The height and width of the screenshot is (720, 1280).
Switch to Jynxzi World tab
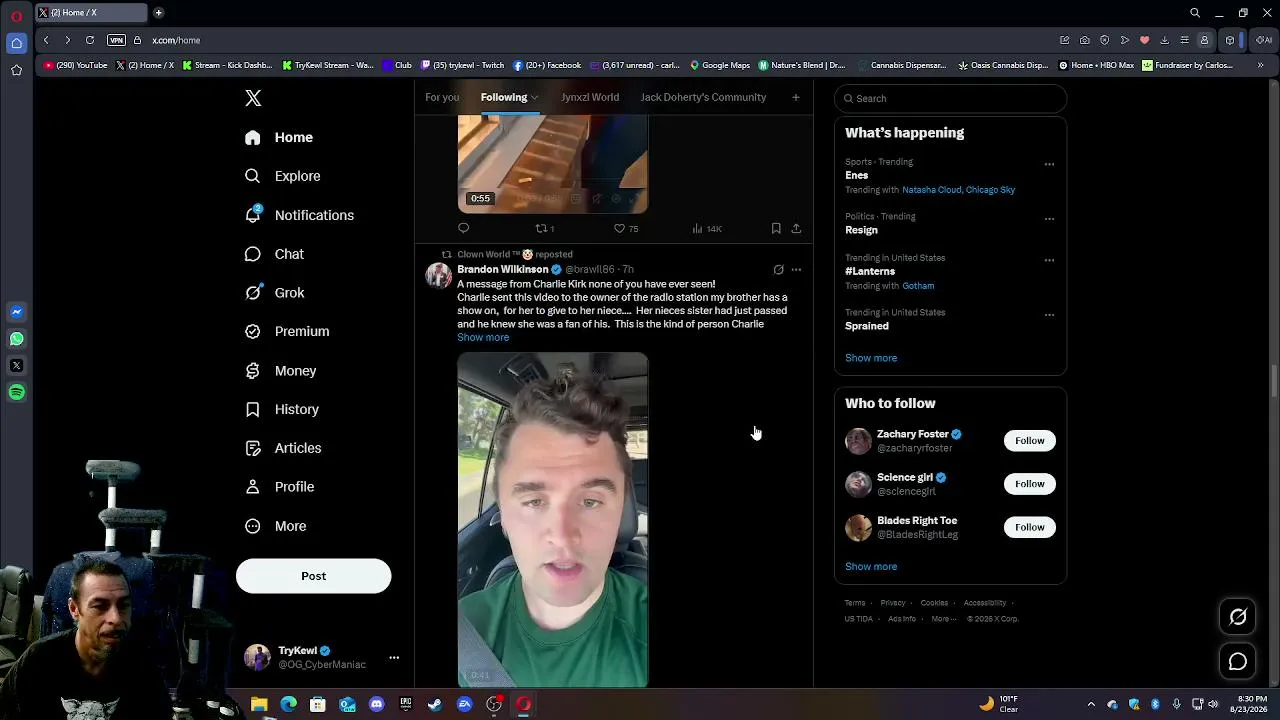[x=590, y=97]
